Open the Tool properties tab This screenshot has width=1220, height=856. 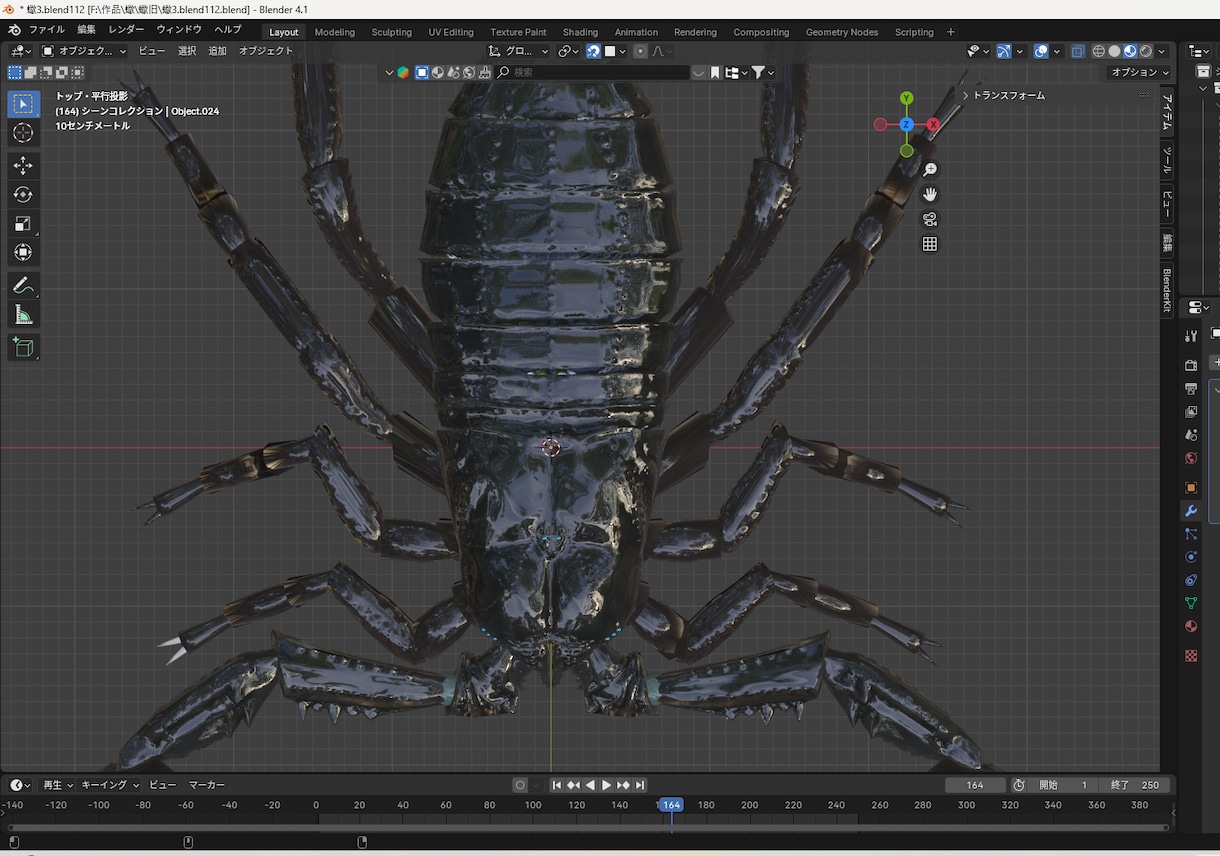tap(1191, 336)
